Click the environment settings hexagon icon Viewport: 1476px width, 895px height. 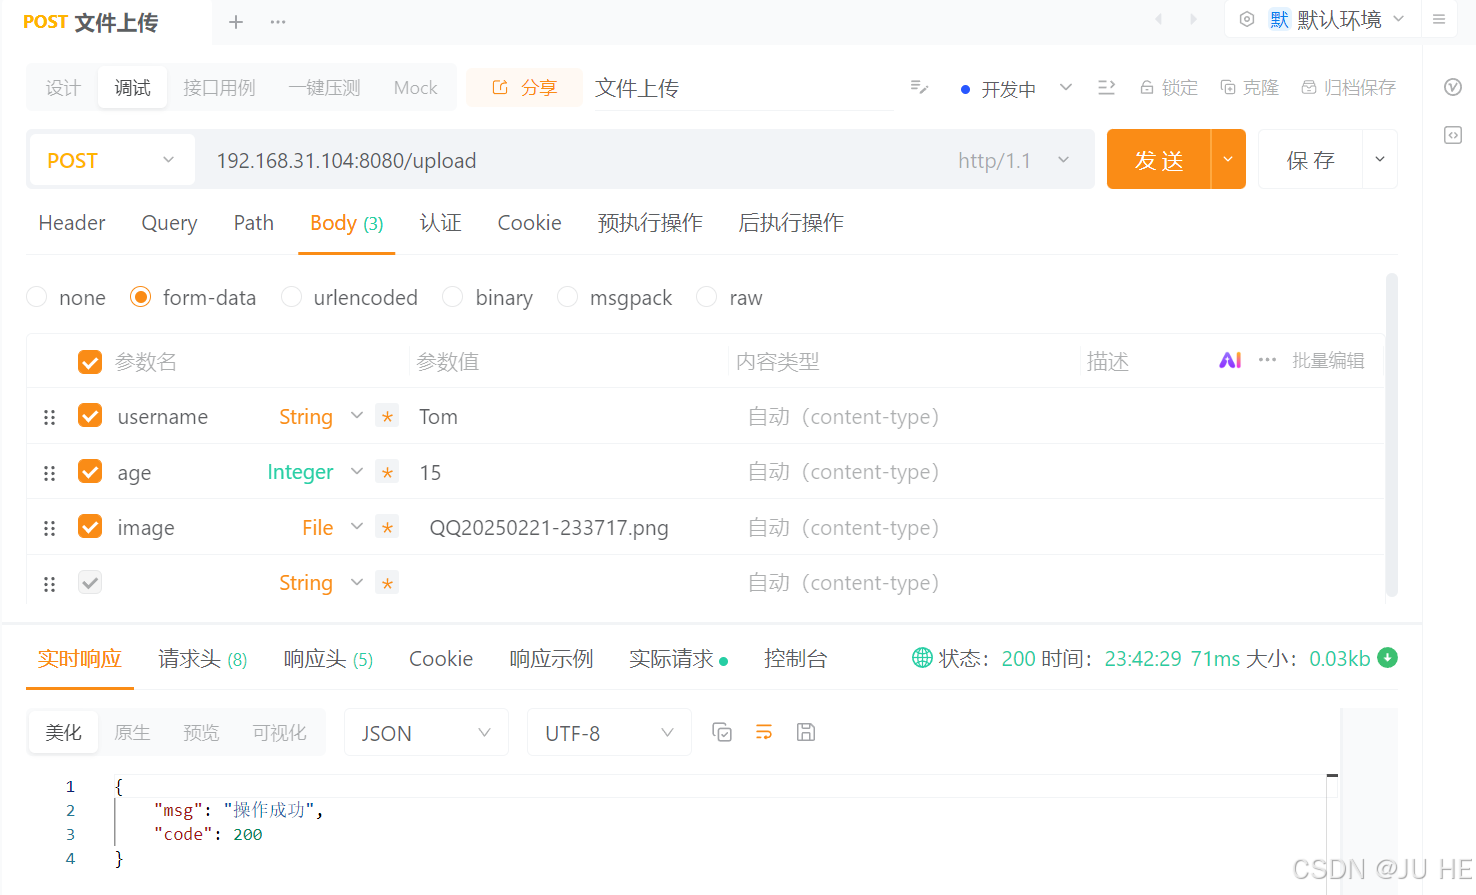pos(1247,19)
